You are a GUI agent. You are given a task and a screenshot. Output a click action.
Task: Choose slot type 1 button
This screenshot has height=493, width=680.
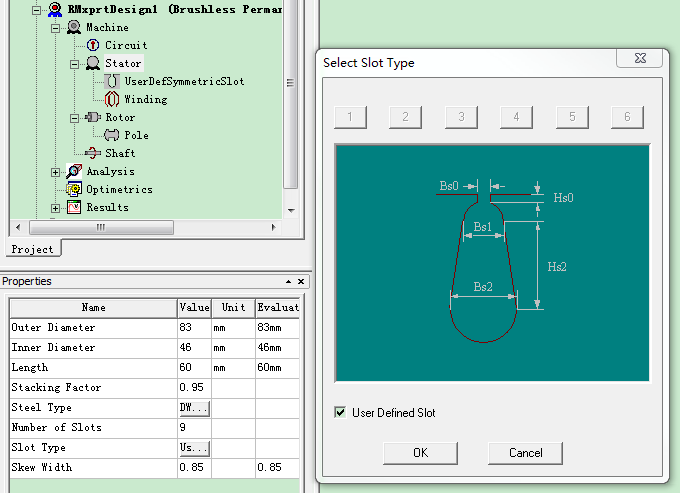350,117
